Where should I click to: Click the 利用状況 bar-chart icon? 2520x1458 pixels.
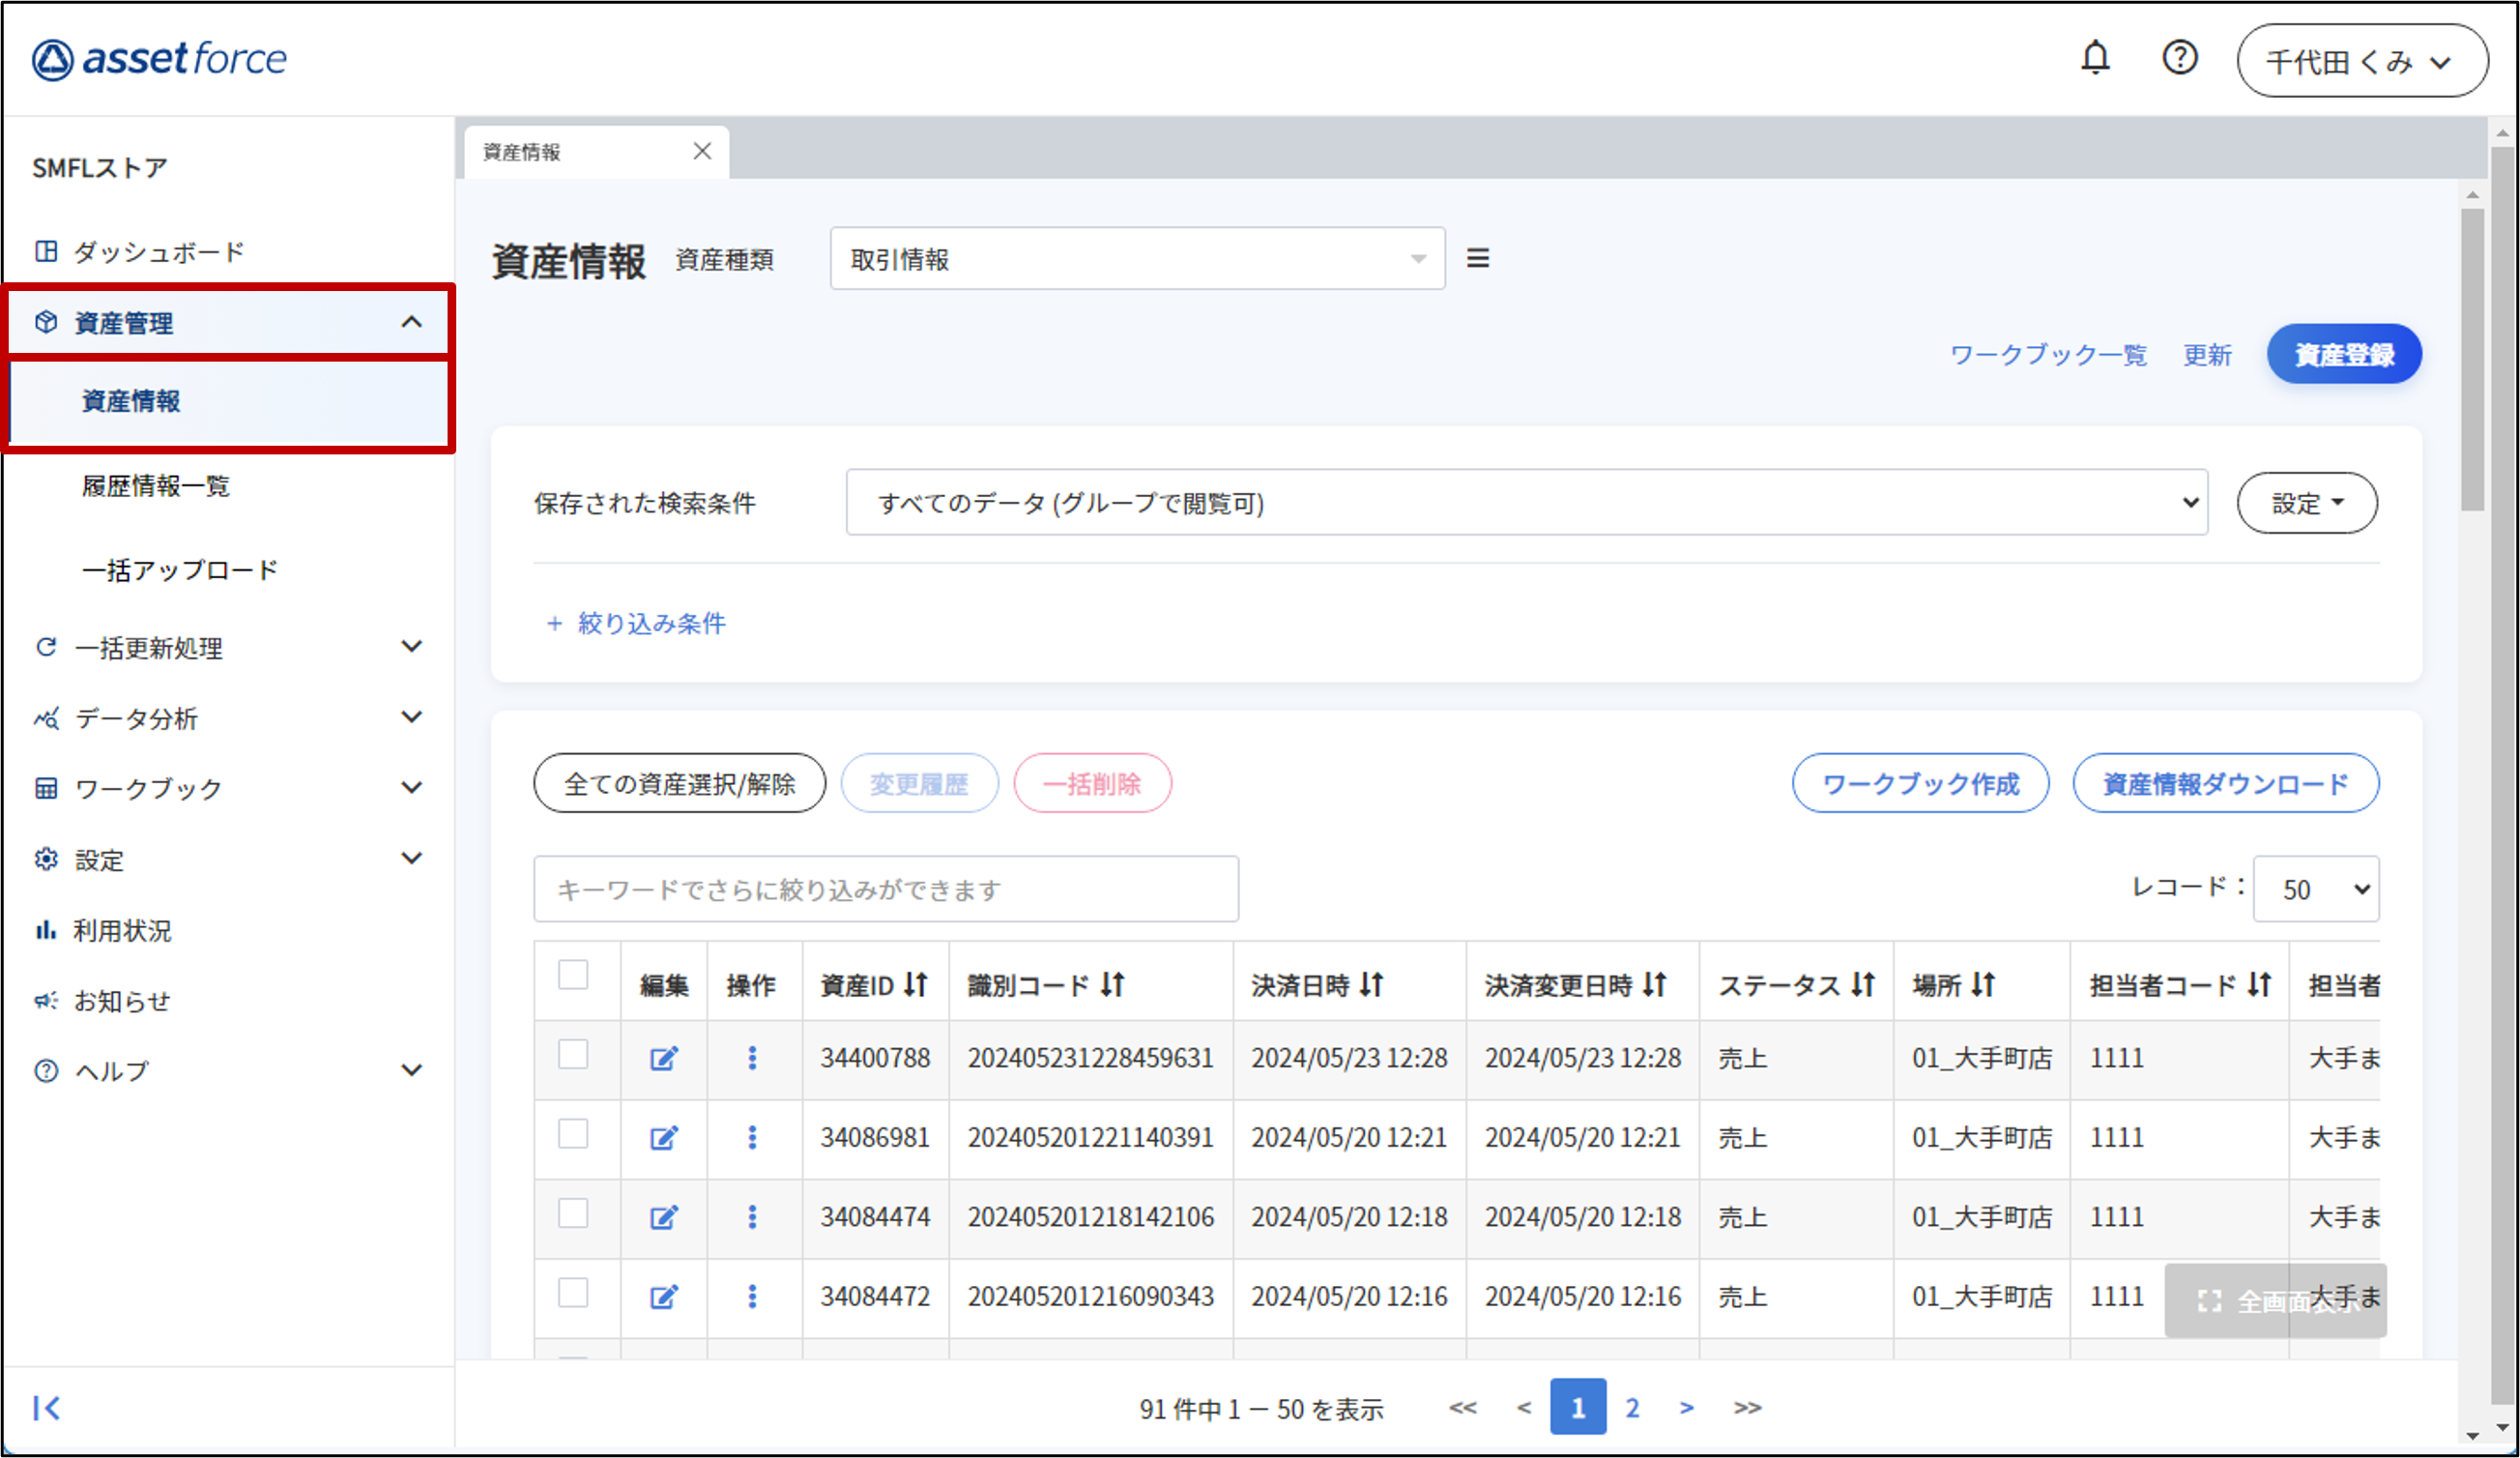click(x=46, y=930)
